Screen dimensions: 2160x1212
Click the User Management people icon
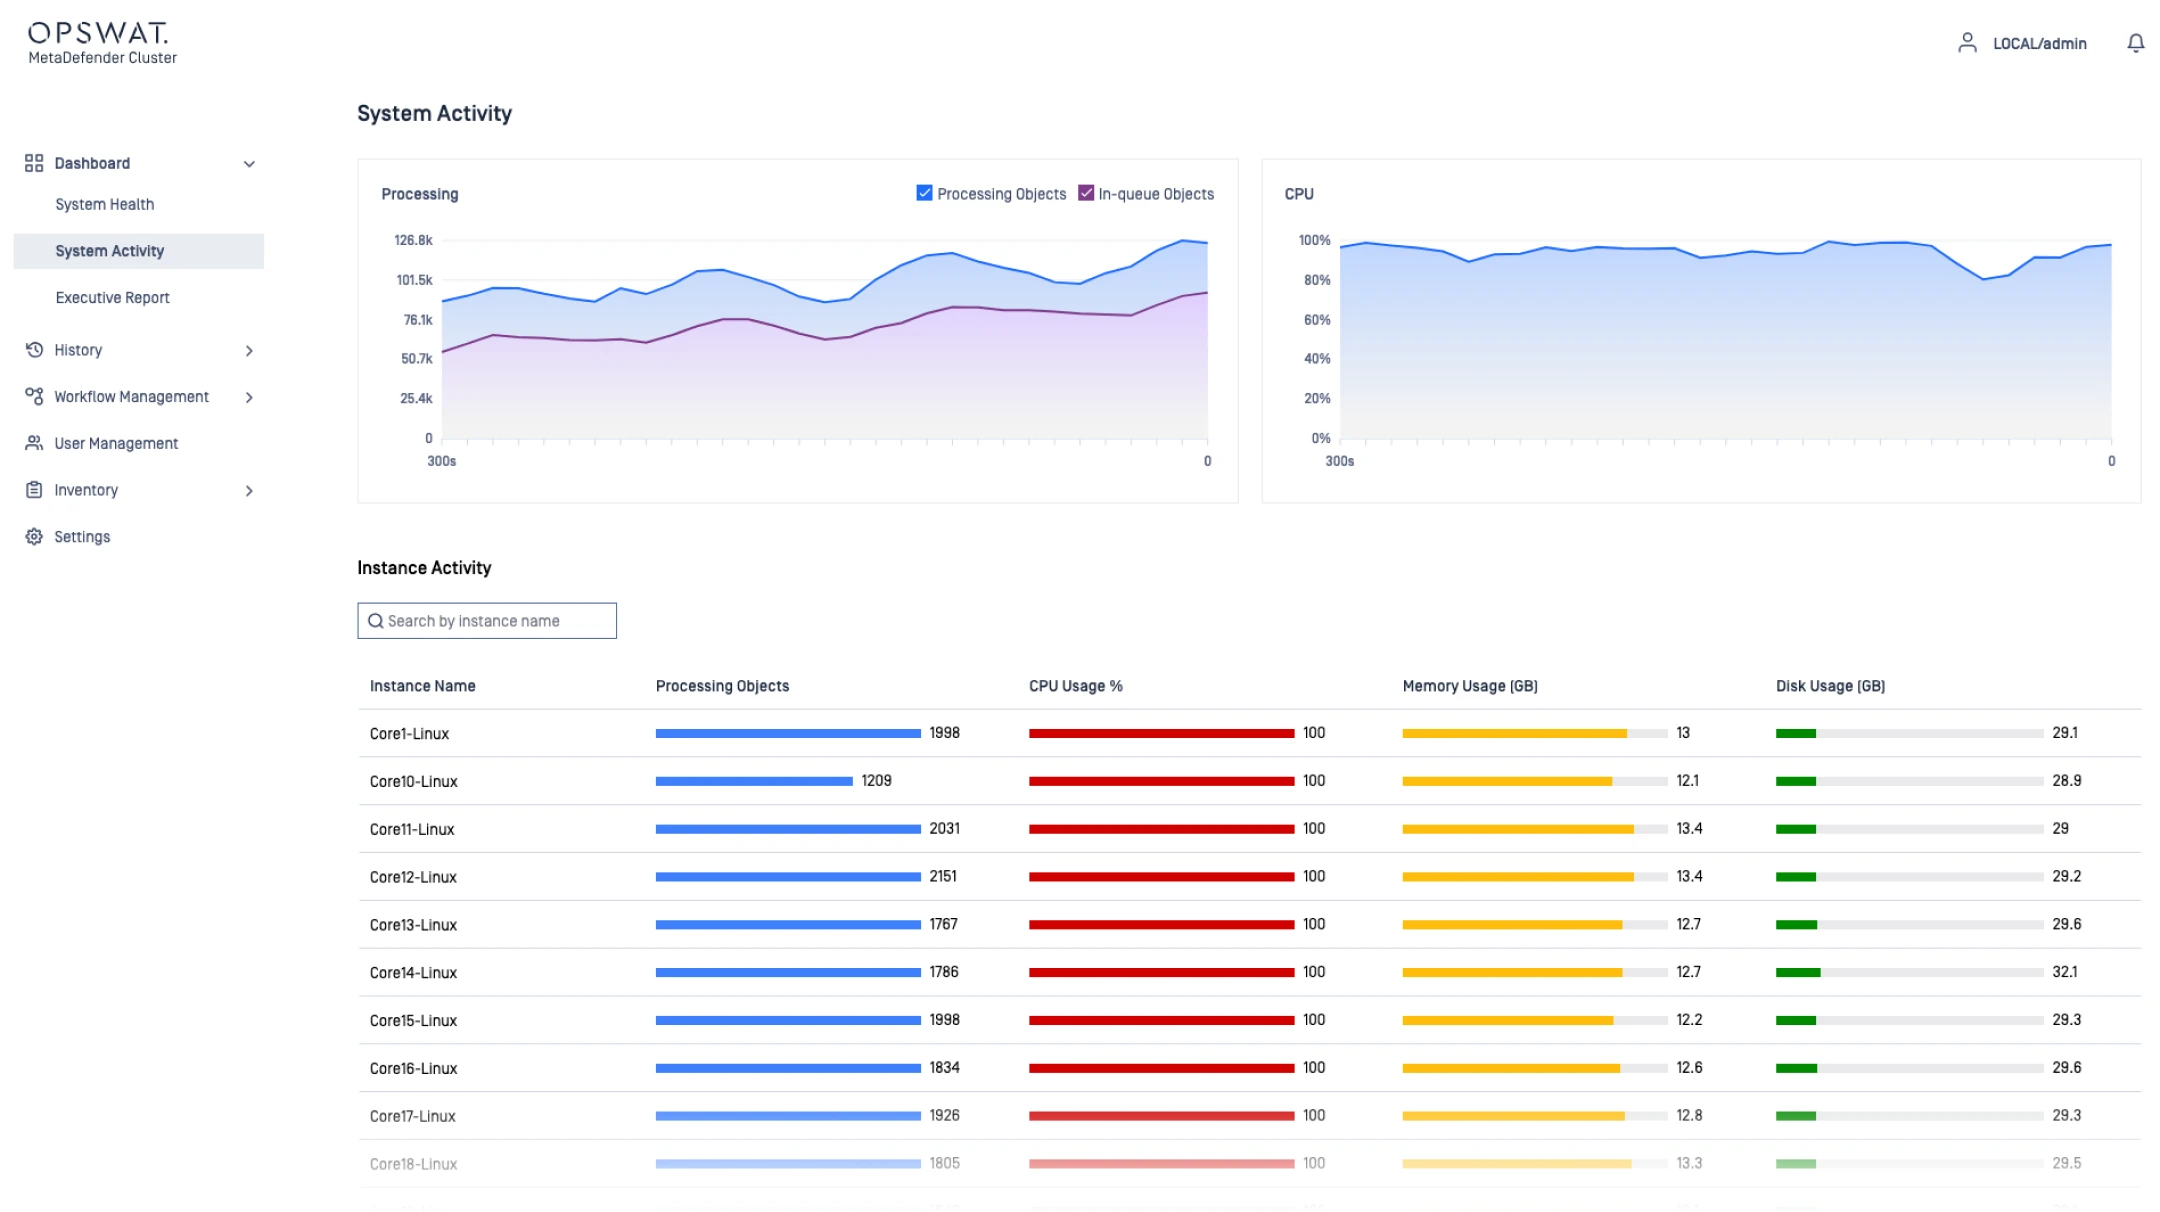coord(34,443)
